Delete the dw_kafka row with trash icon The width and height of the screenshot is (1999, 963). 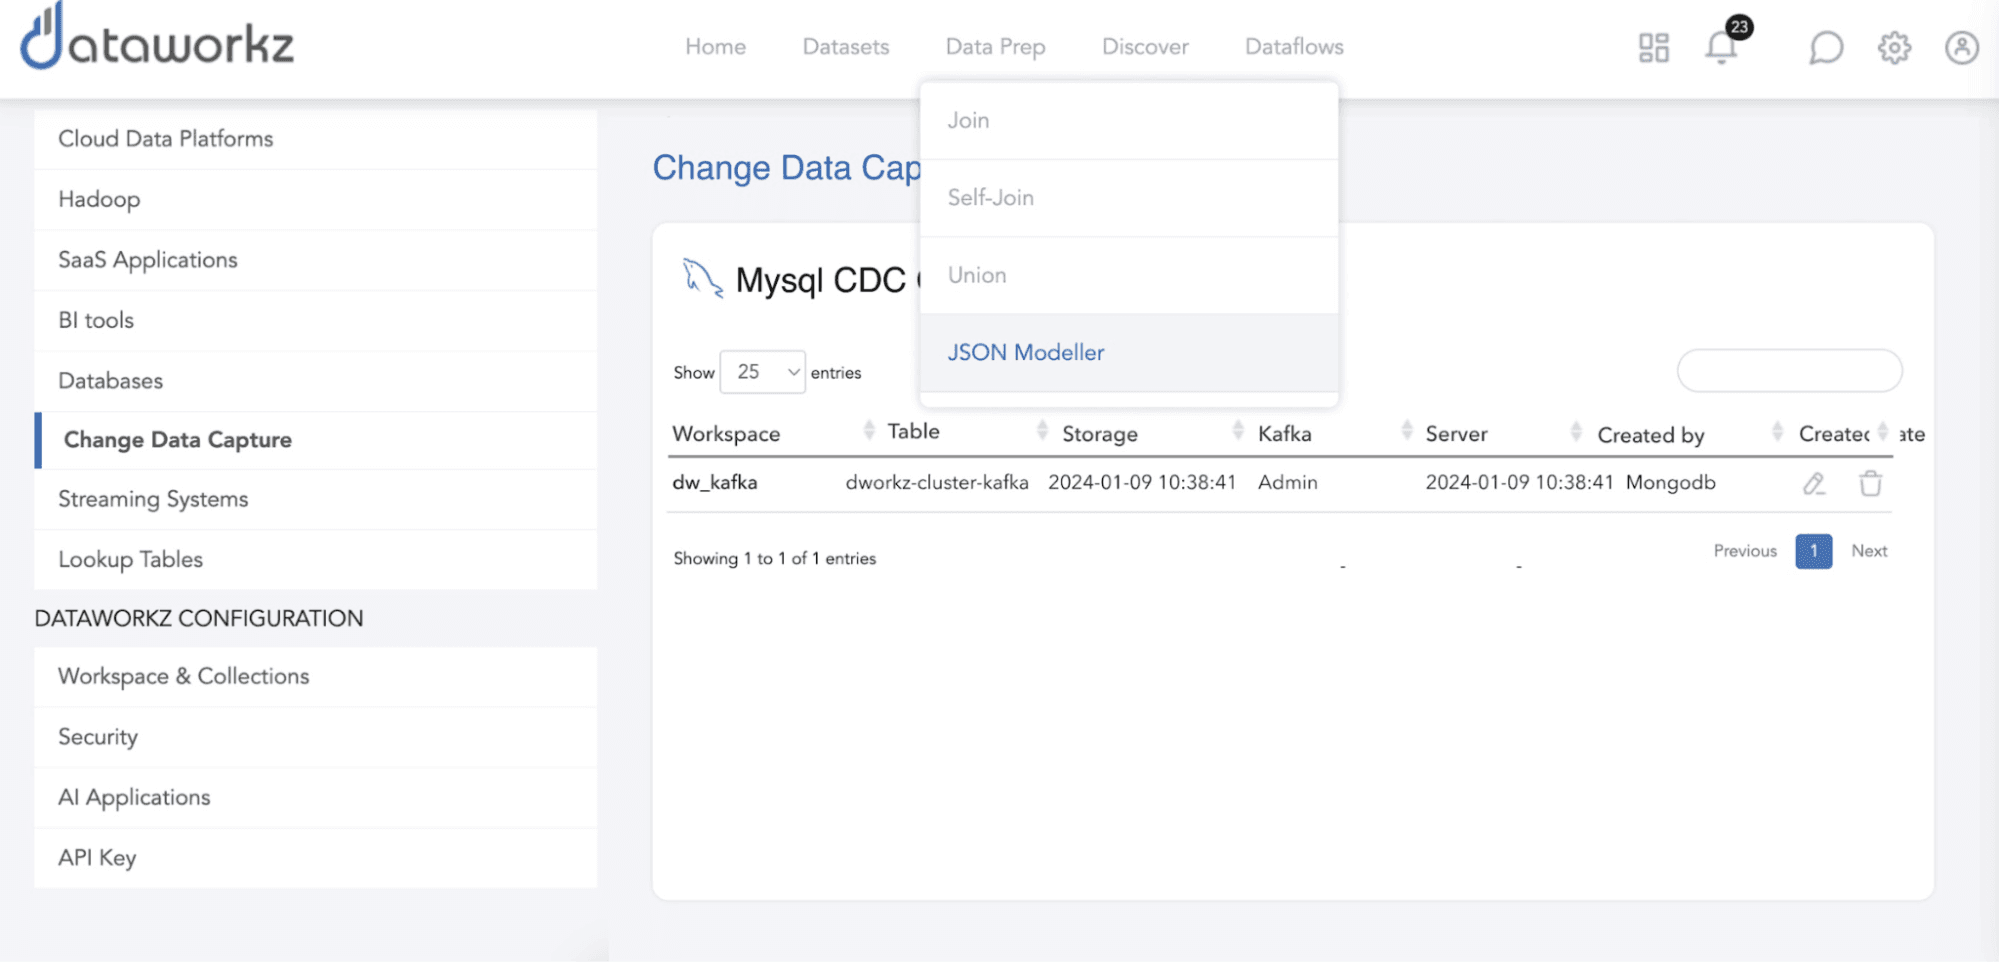(x=1870, y=484)
